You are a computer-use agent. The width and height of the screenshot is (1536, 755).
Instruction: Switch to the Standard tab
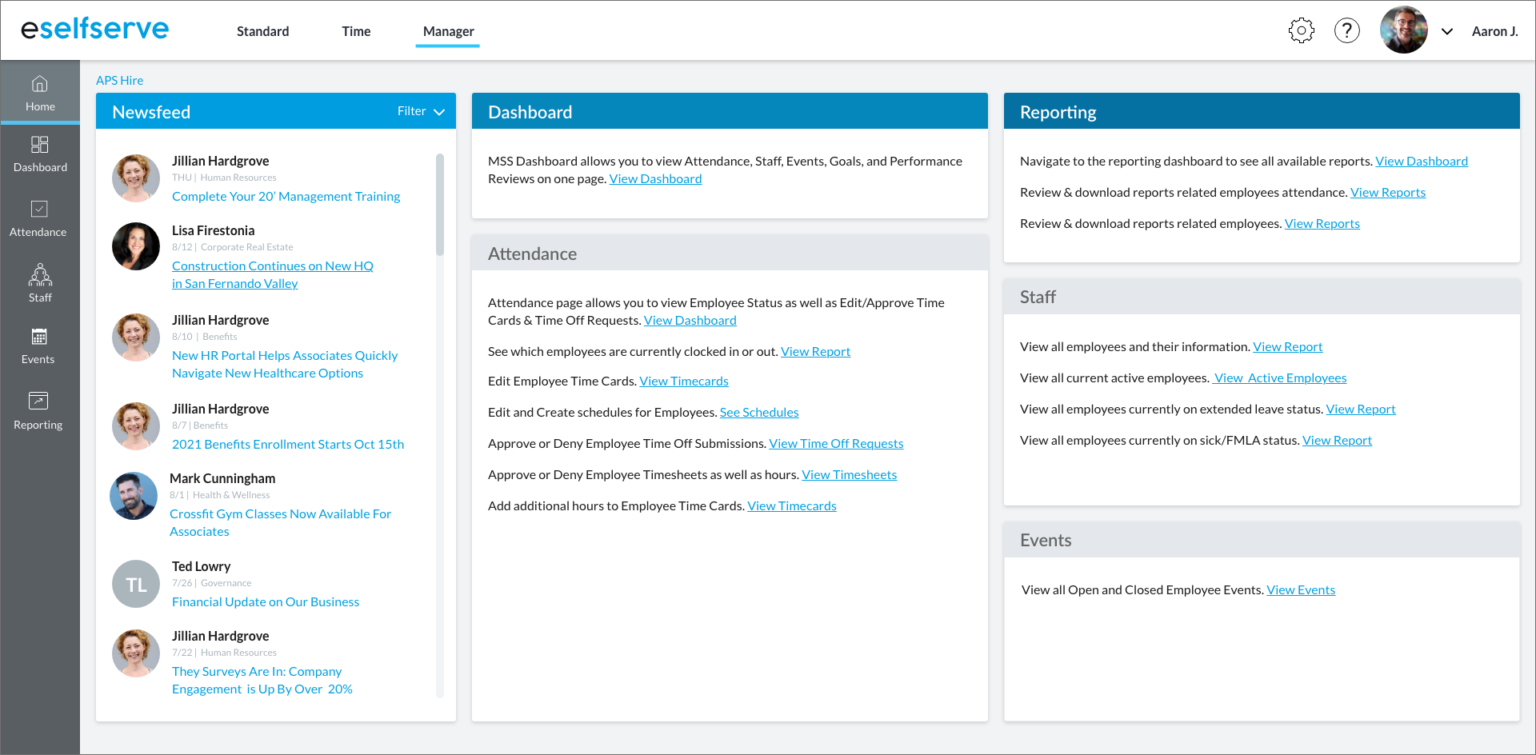point(263,31)
